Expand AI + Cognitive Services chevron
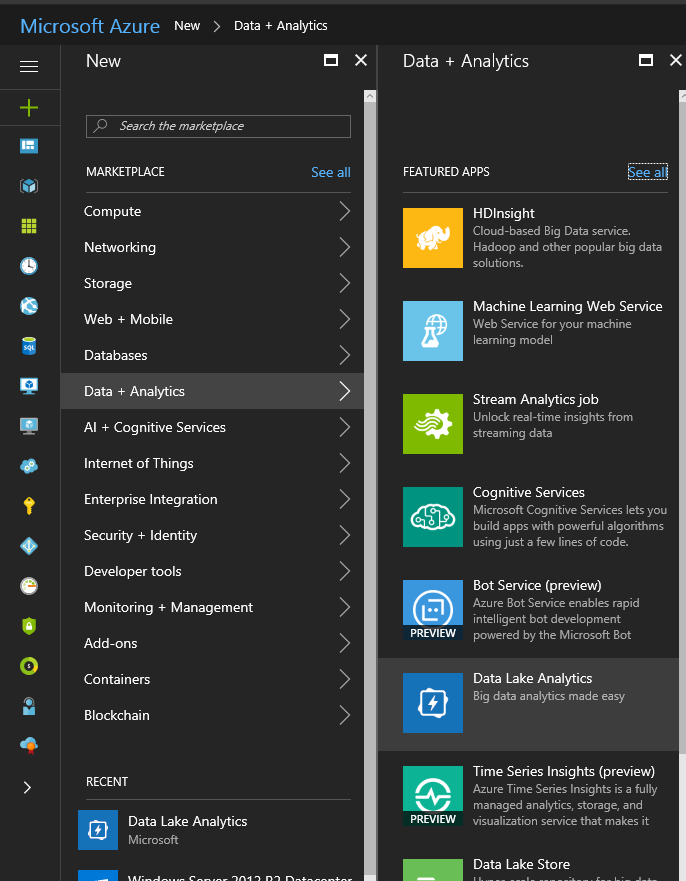 (x=344, y=427)
